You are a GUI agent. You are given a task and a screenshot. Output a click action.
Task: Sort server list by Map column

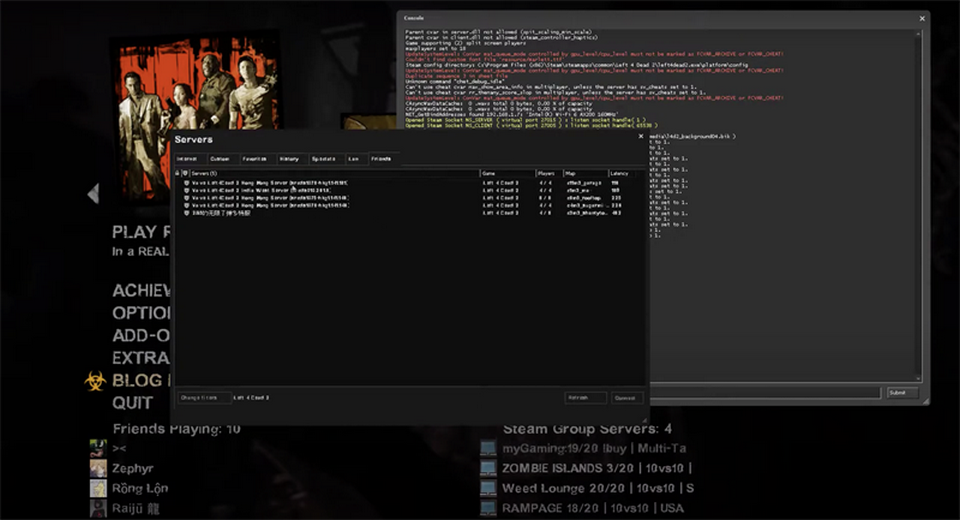click(x=586, y=173)
